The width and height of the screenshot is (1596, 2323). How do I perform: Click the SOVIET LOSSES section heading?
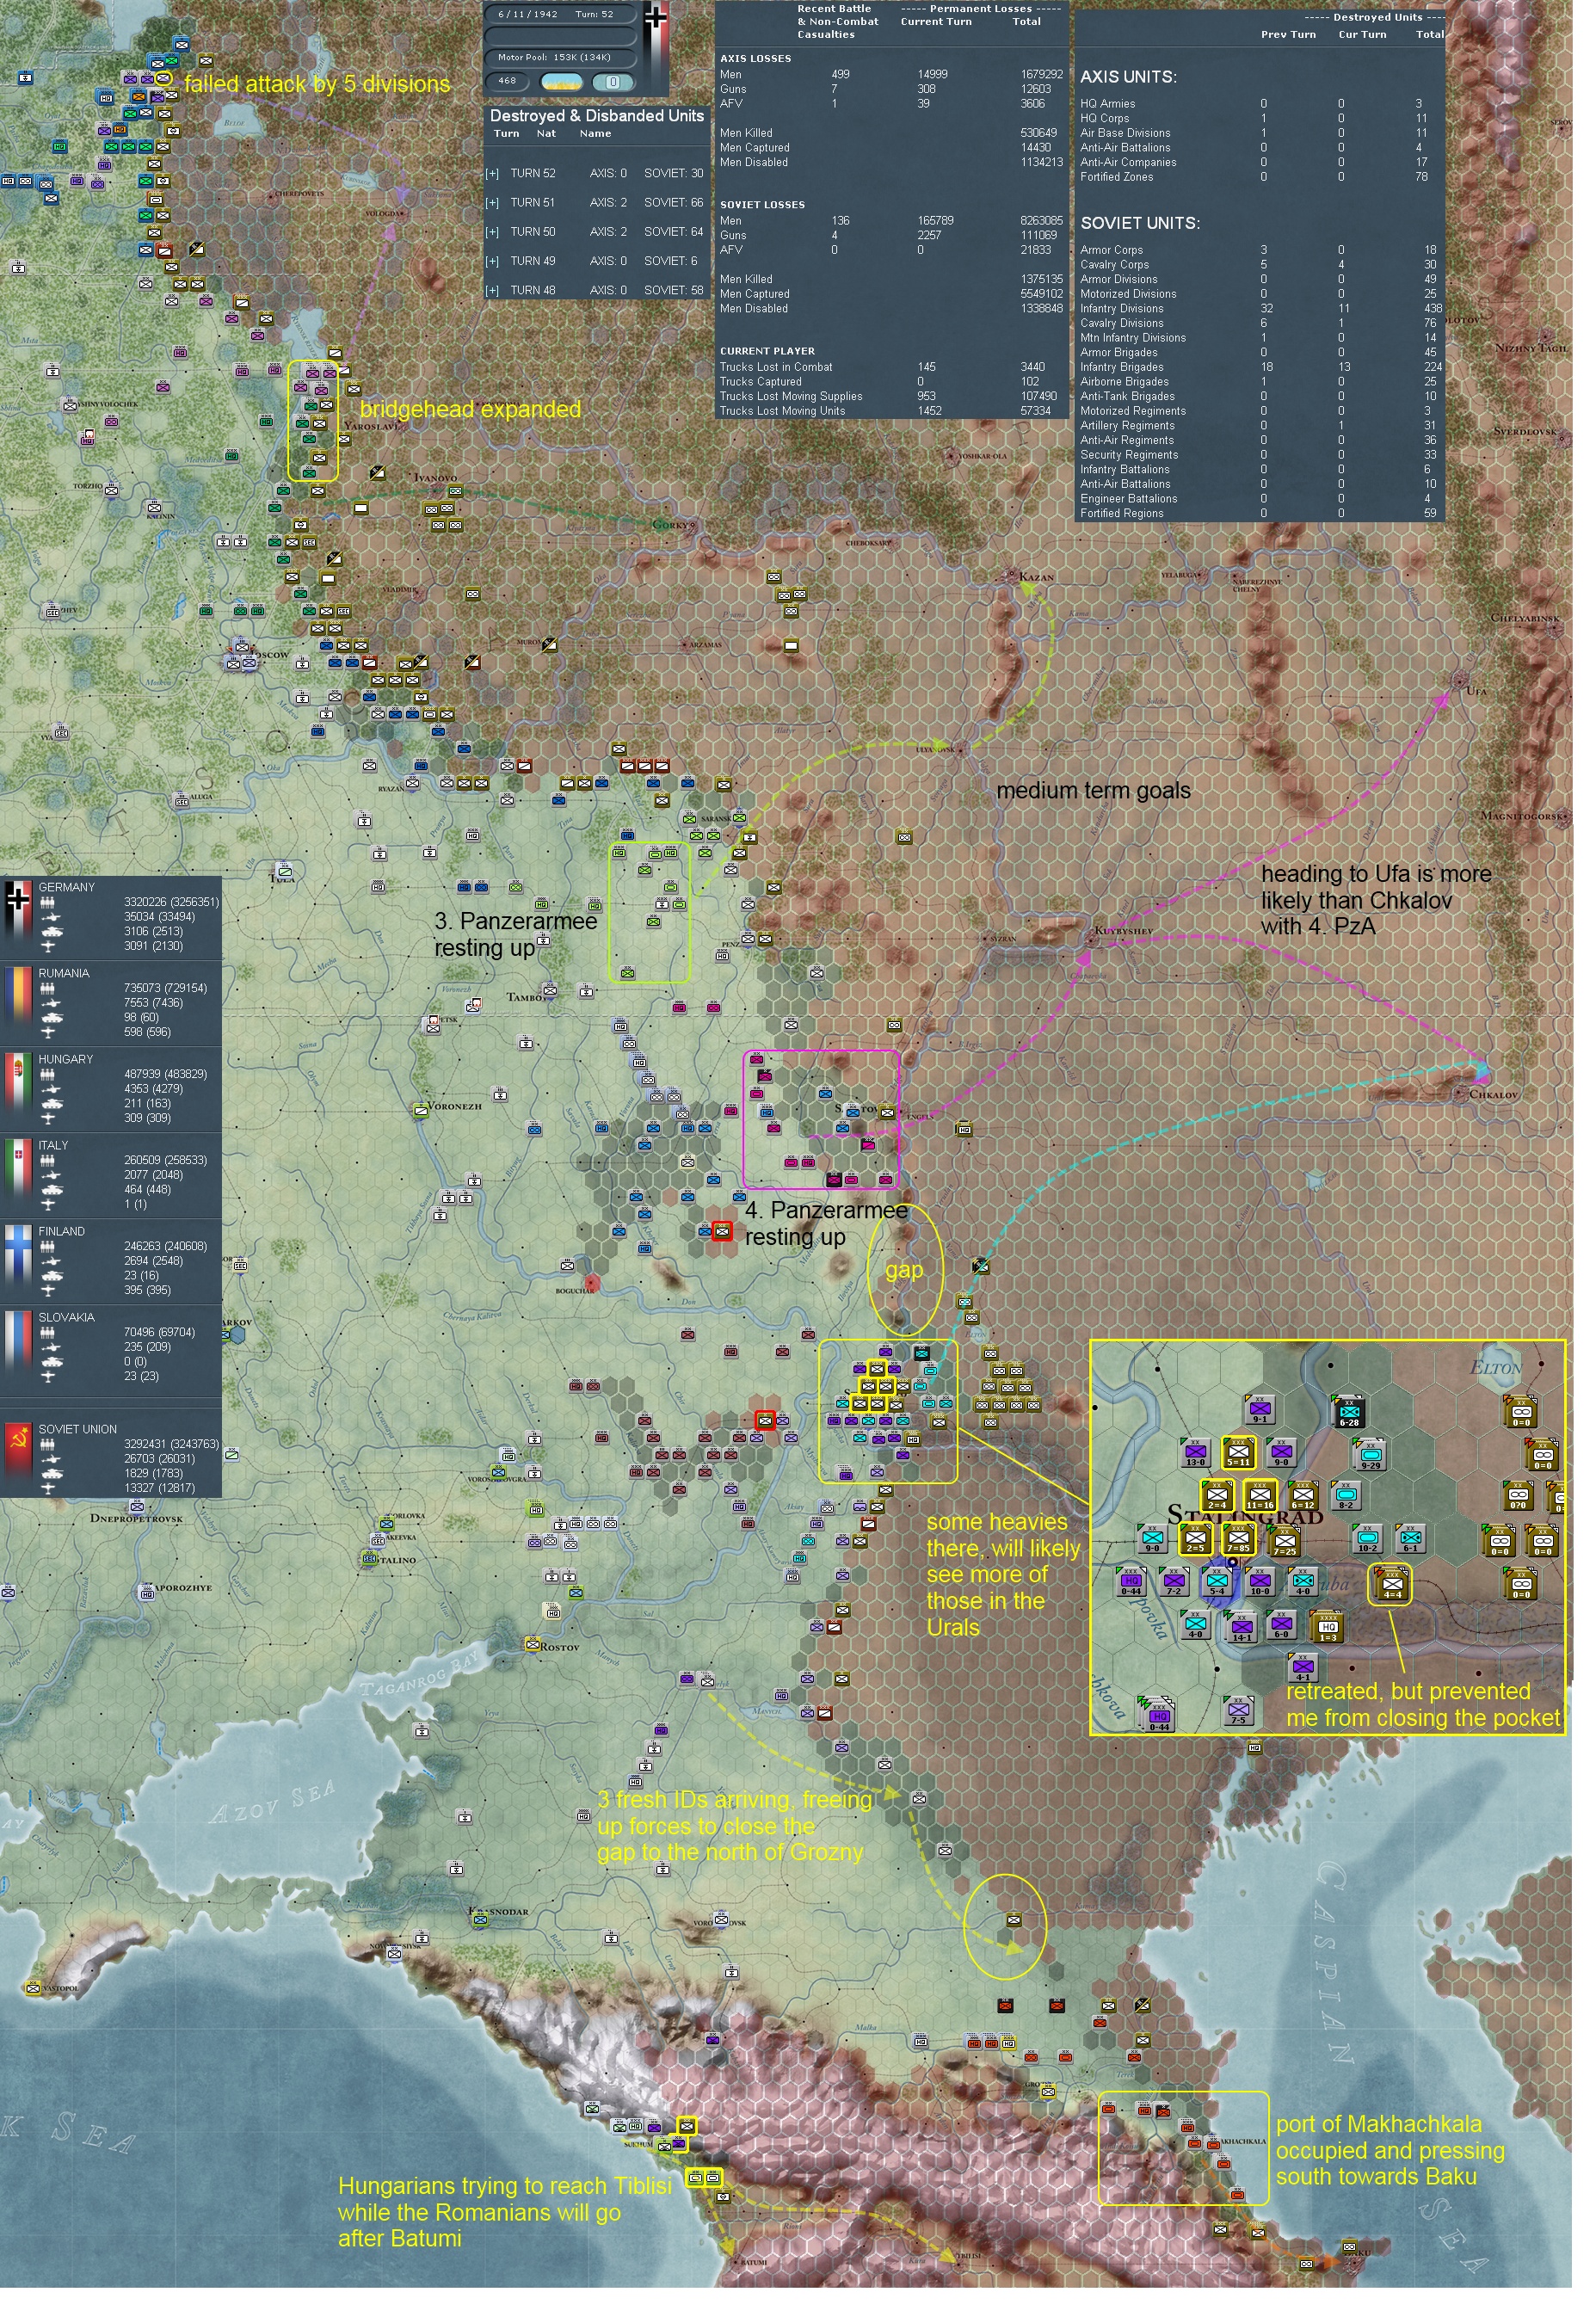(x=762, y=205)
